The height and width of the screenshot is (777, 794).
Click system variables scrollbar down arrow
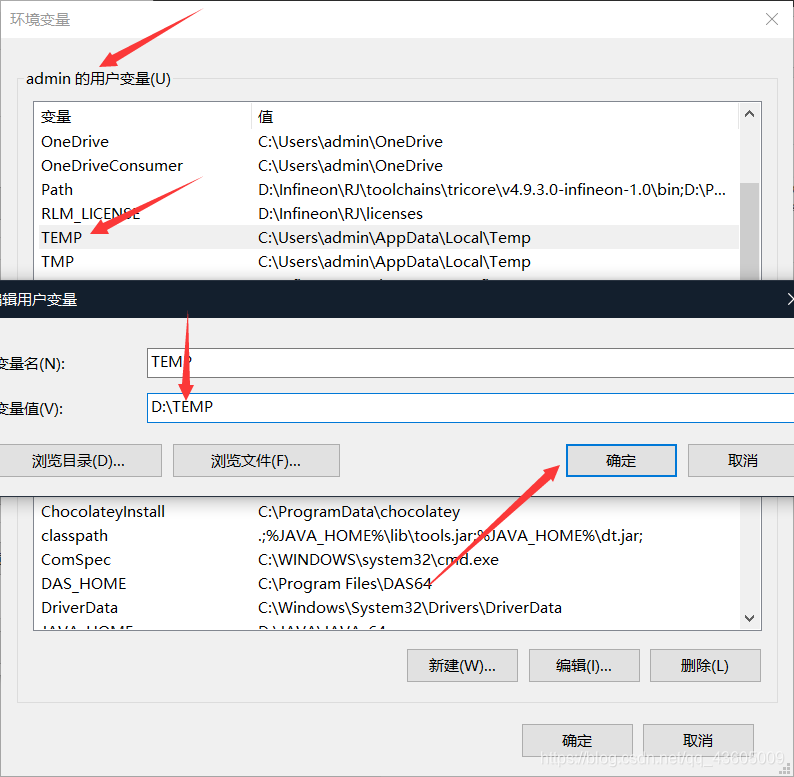tap(749, 618)
